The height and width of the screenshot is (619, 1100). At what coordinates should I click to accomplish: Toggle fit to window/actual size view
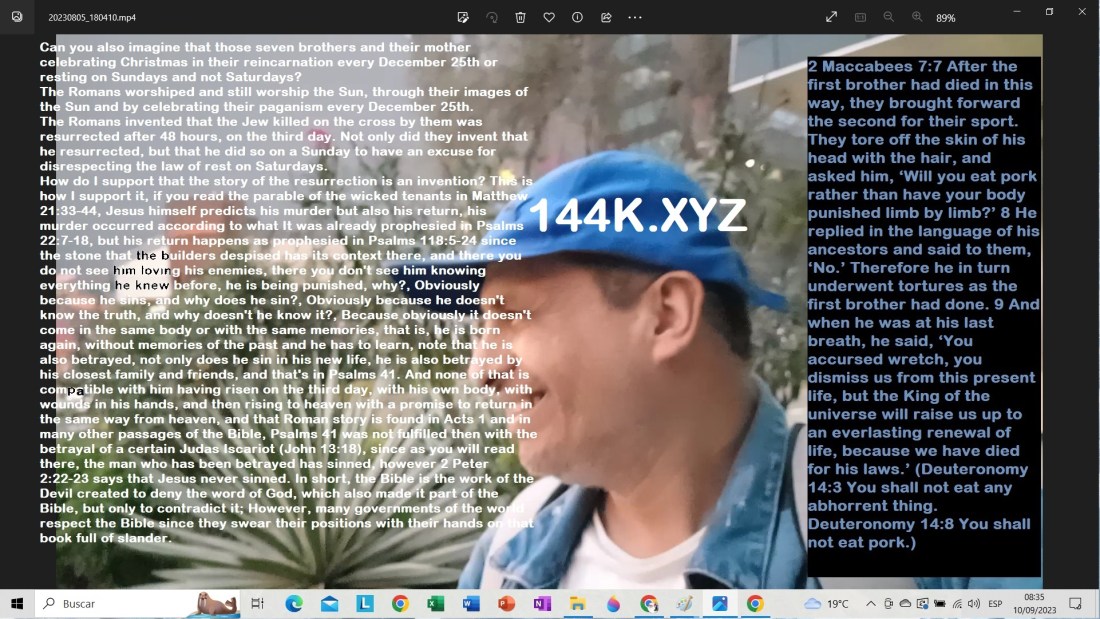tap(860, 17)
